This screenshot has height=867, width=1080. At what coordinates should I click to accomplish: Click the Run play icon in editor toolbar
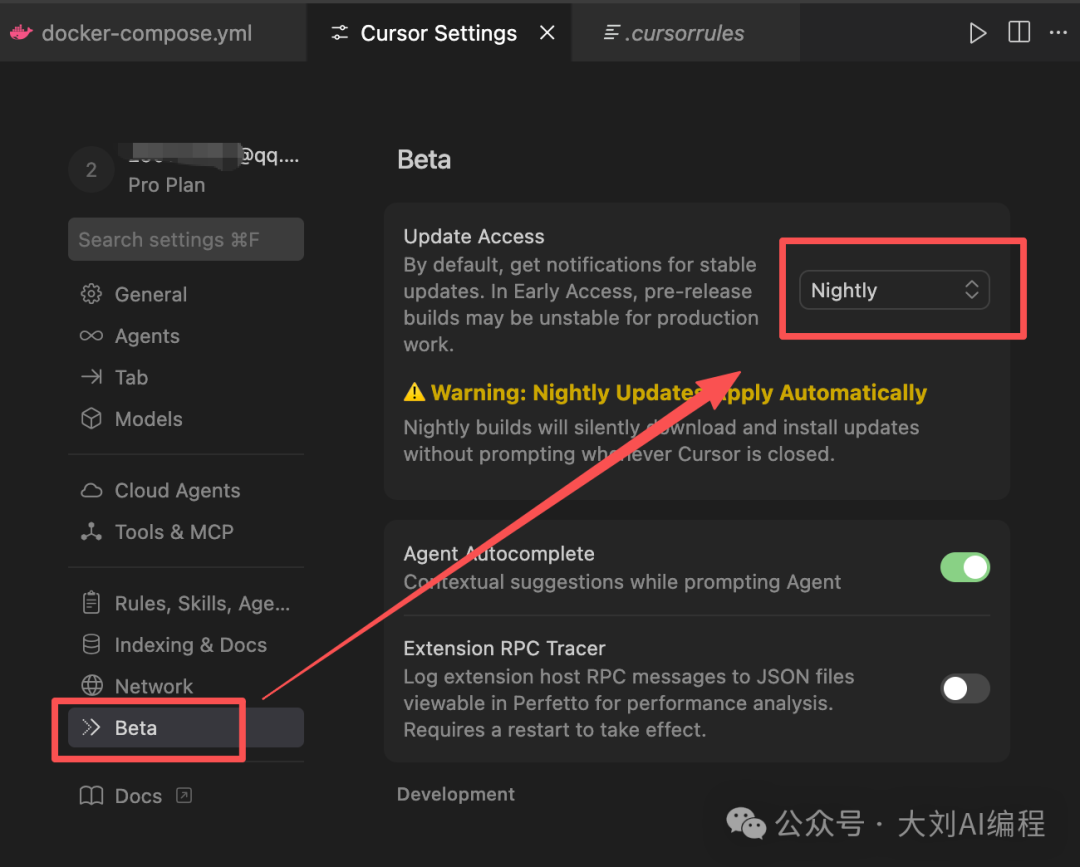coord(977,33)
